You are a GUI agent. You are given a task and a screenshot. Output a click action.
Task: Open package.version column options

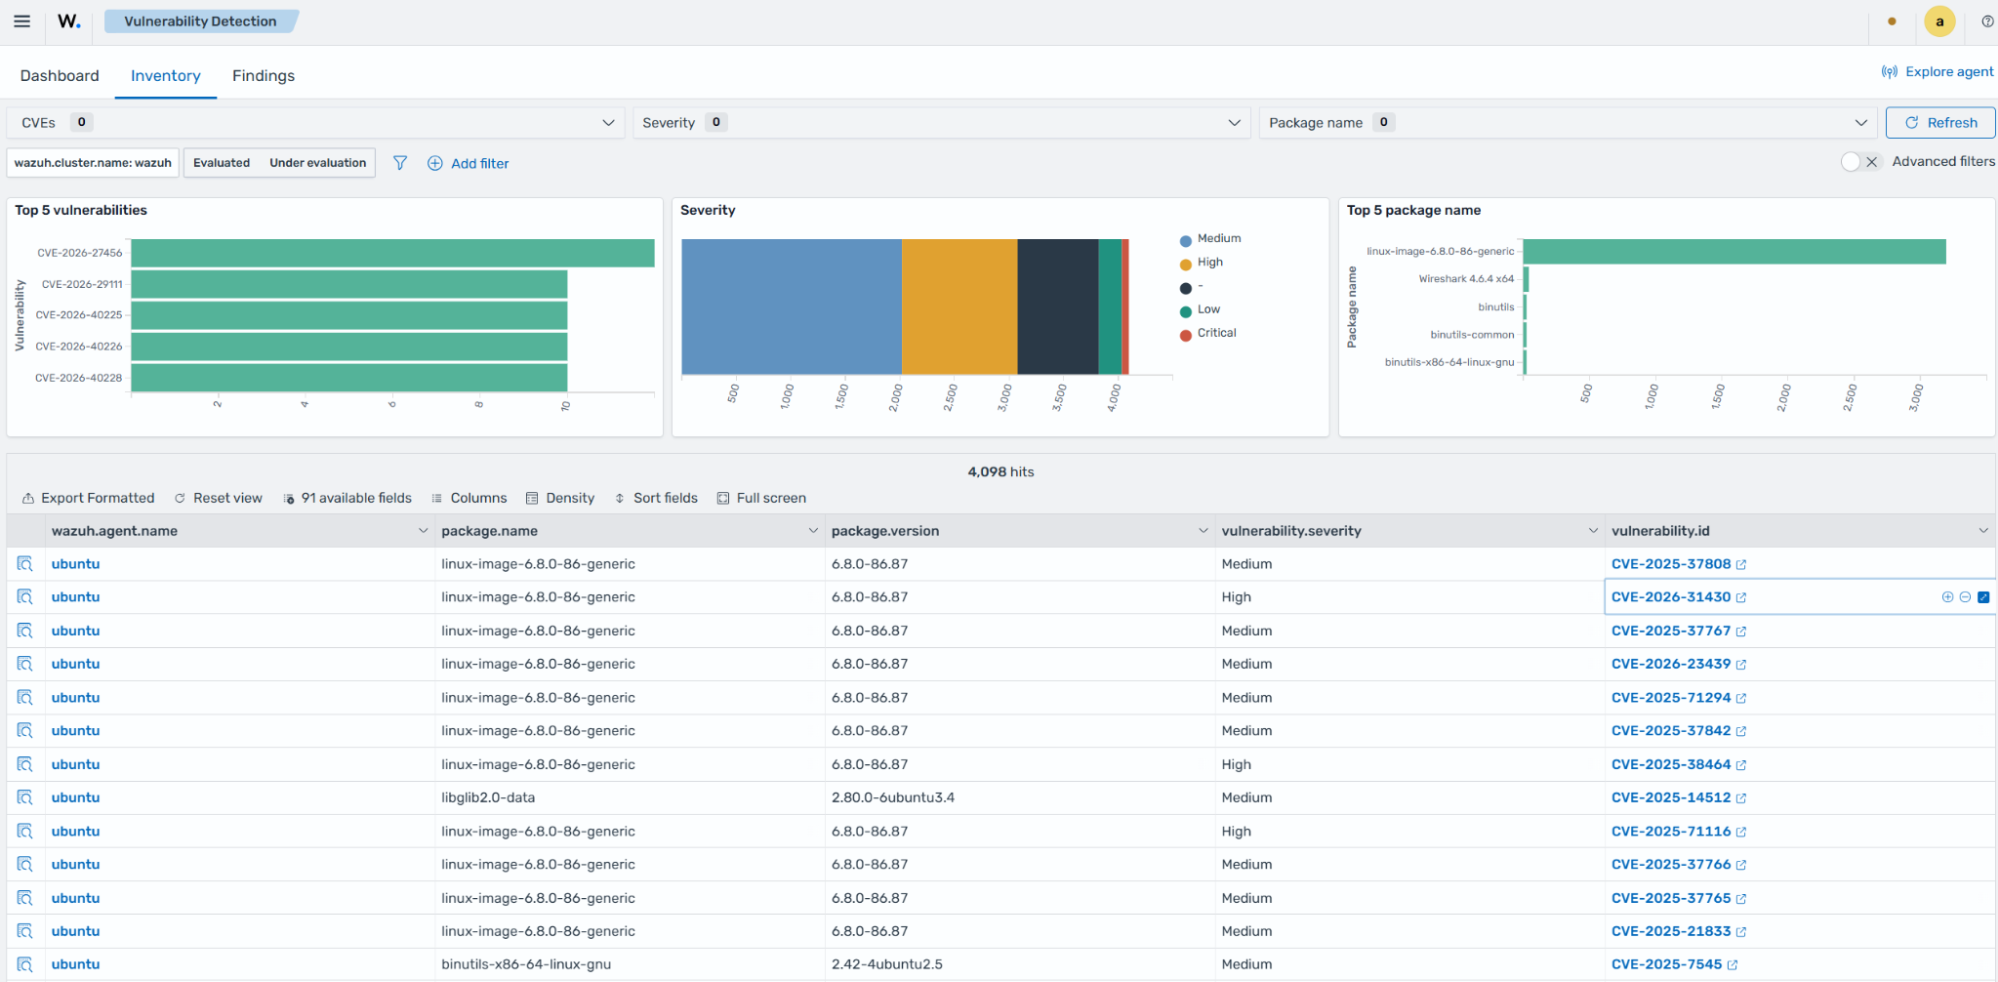pyautogui.click(x=1203, y=531)
